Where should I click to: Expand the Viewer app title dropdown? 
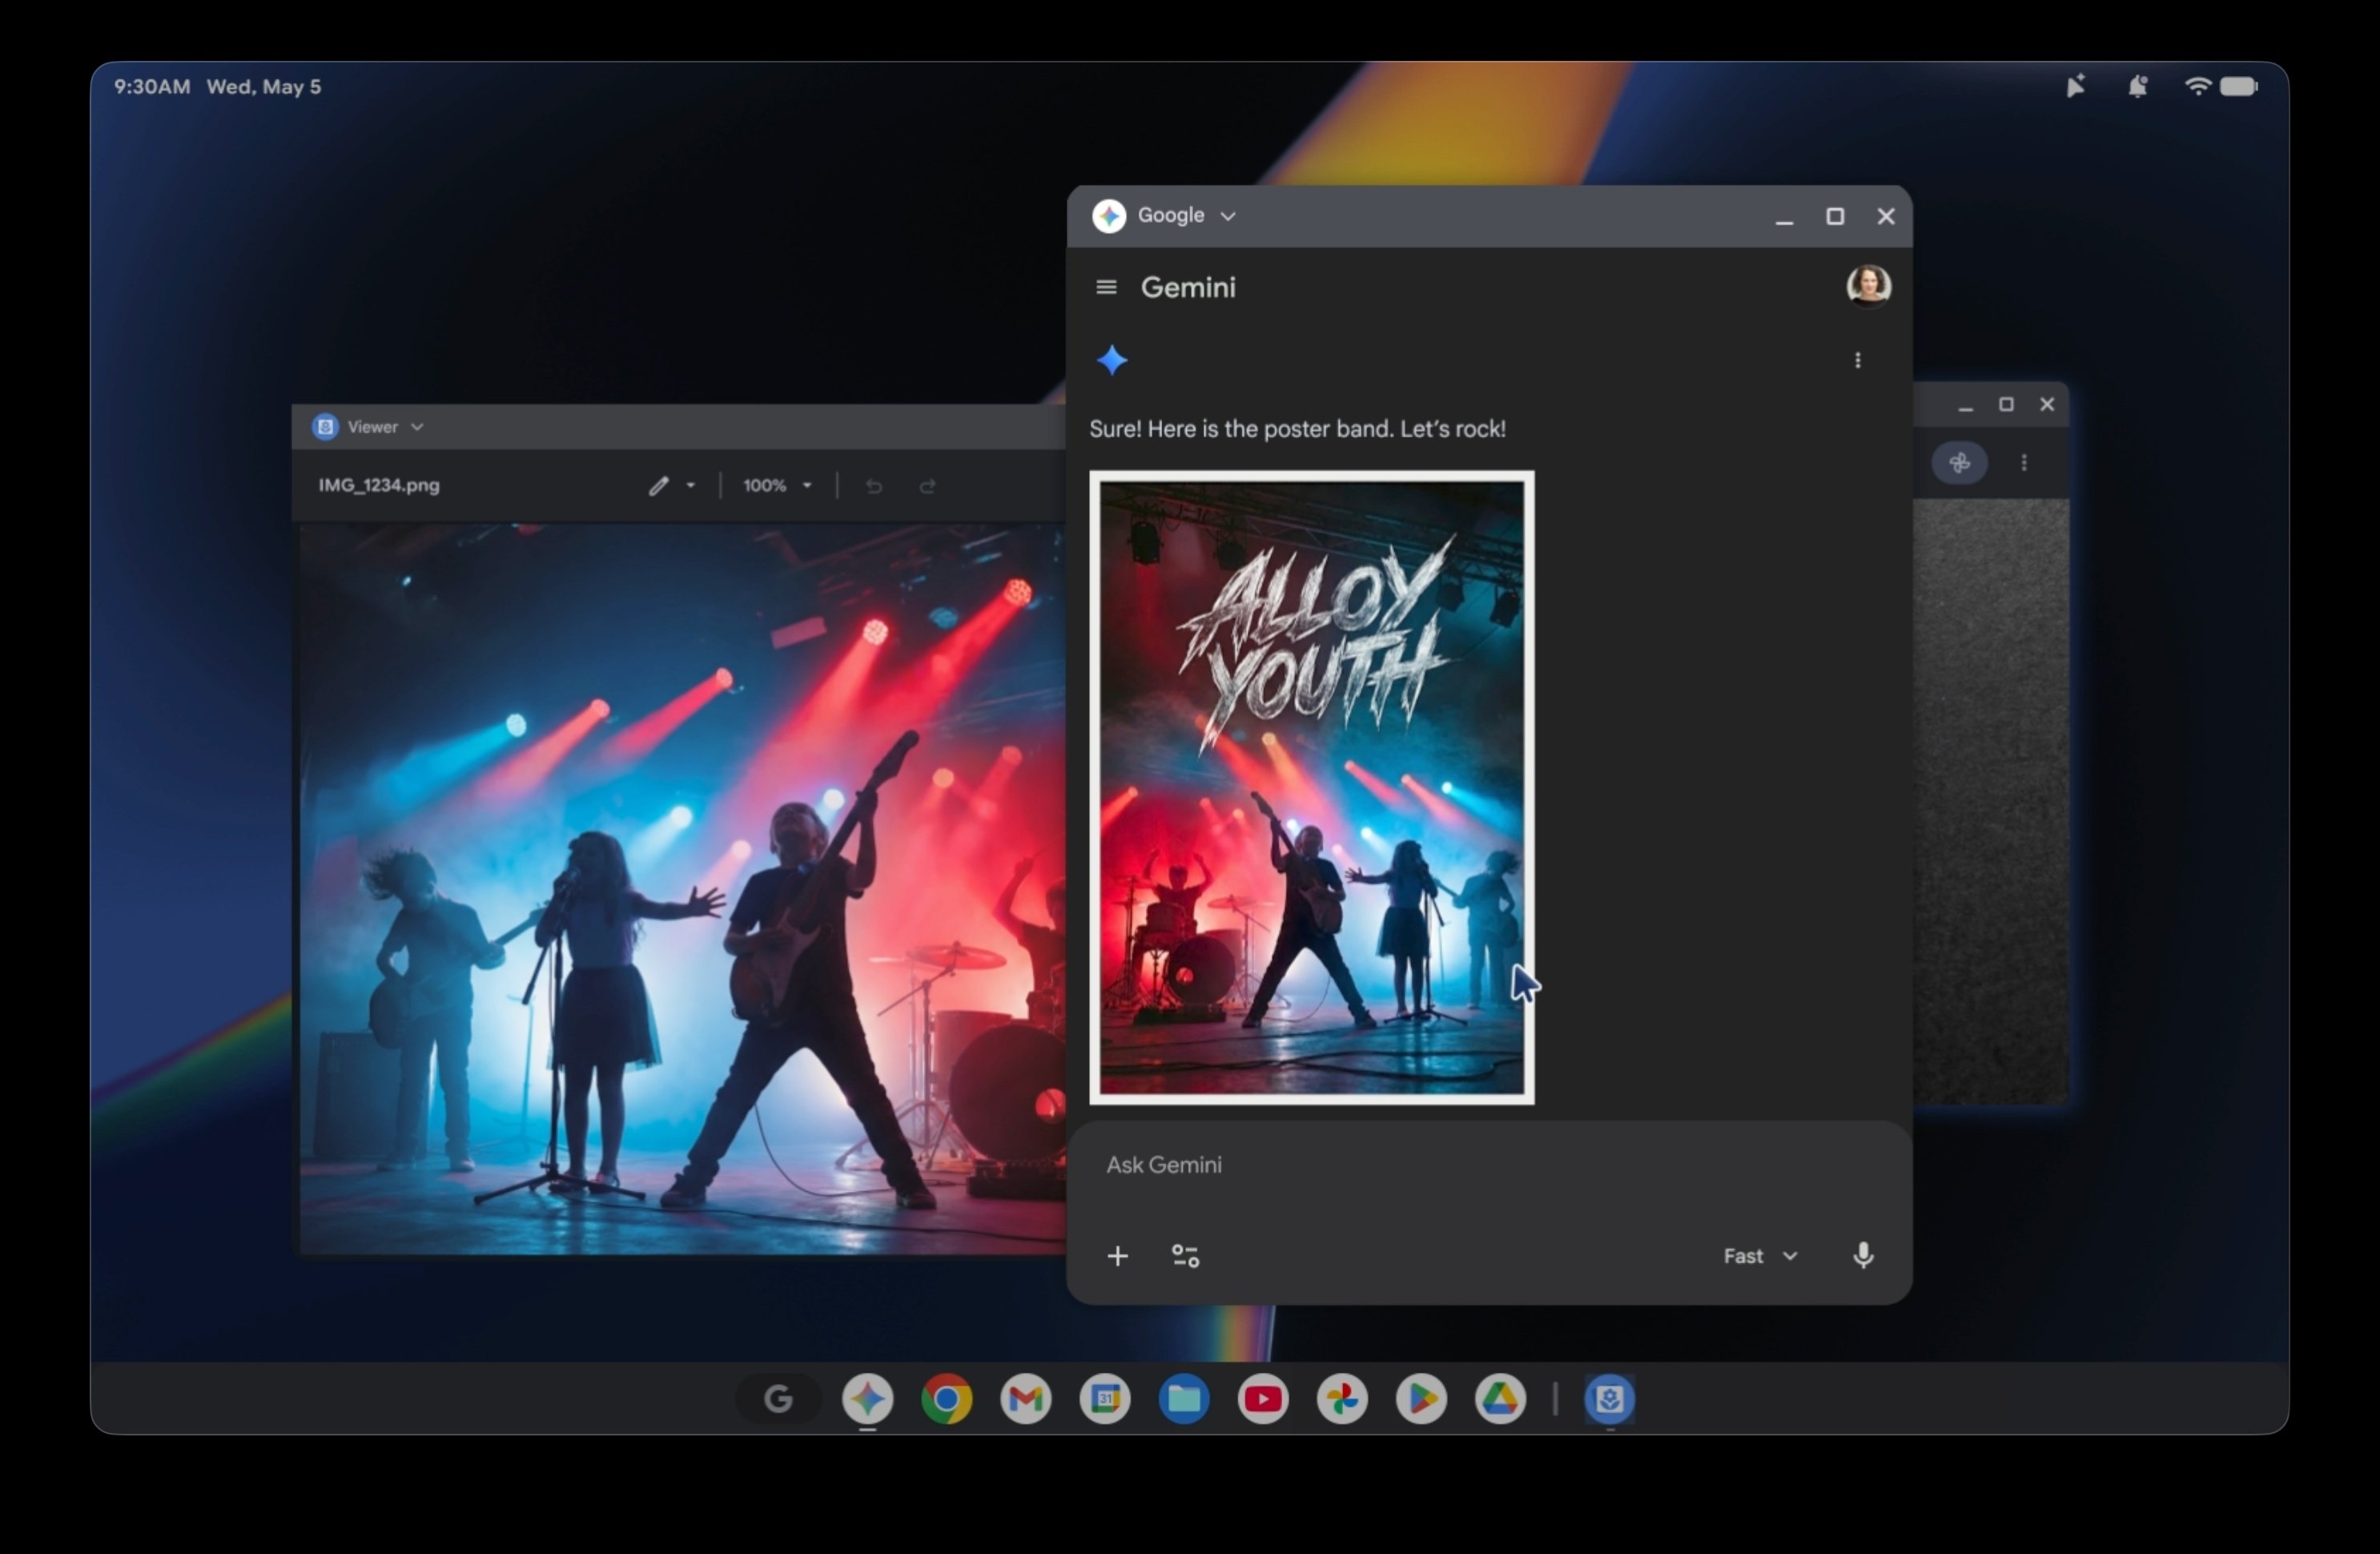(417, 427)
